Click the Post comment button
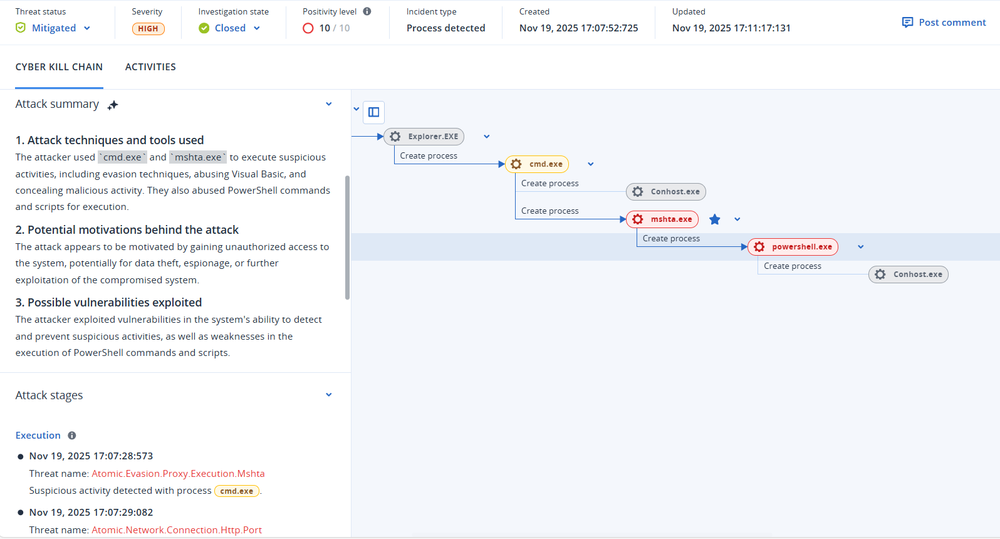The height and width of the screenshot is (539, 1000). (x=943, y=22)
